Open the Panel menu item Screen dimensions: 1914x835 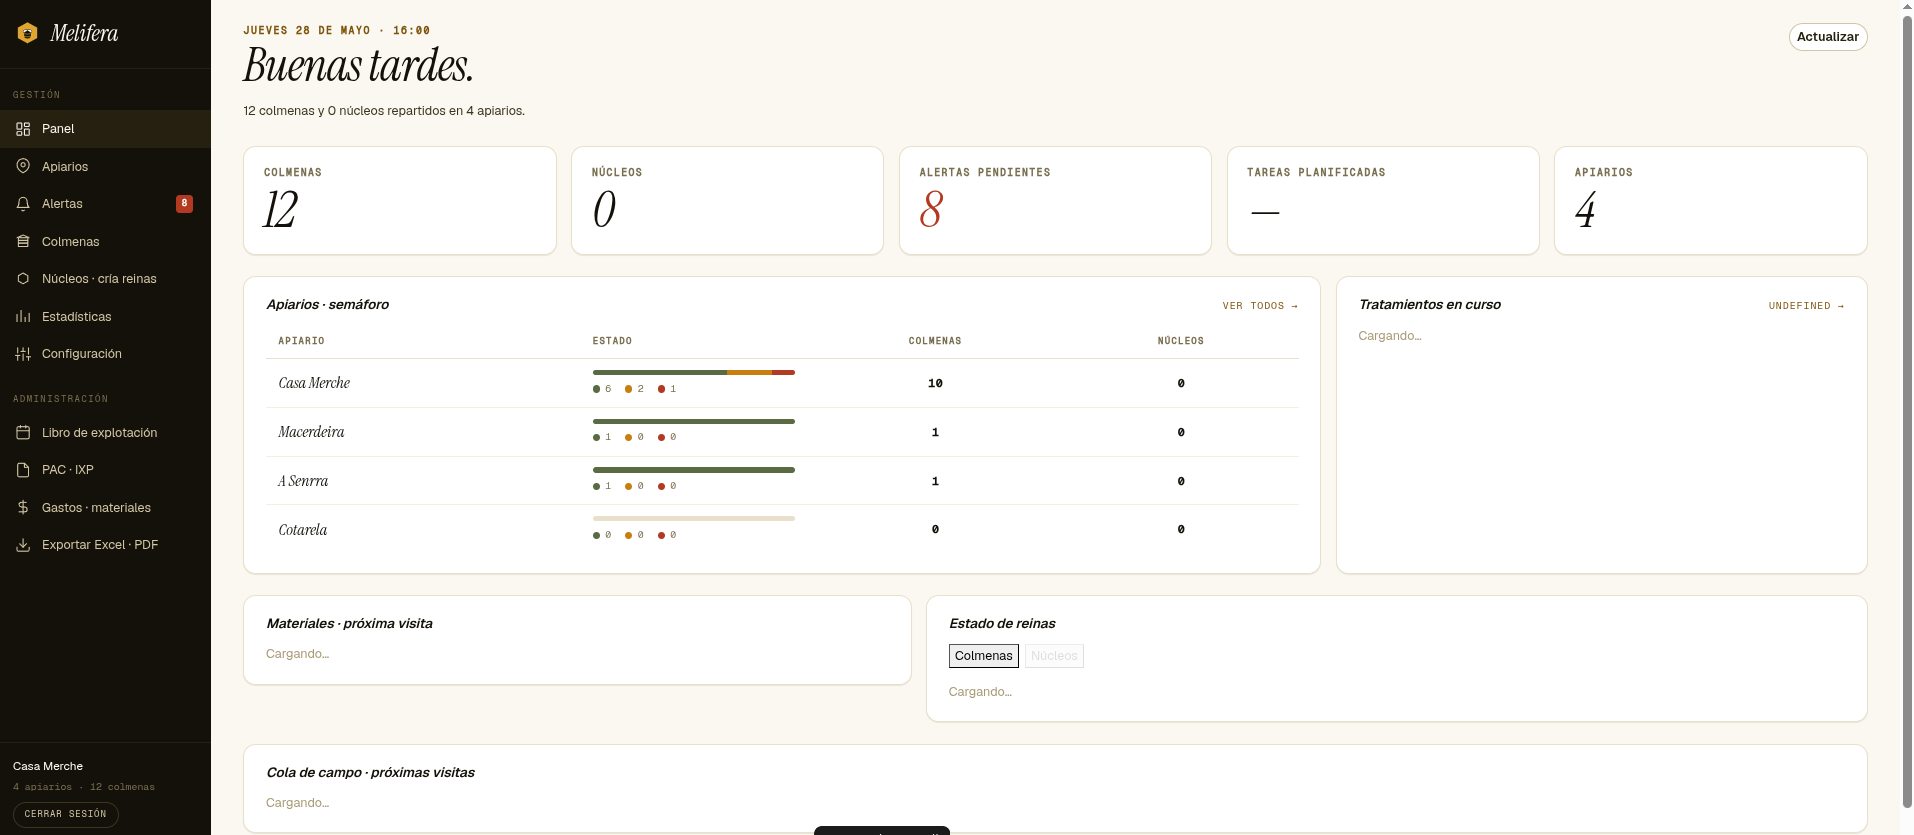coord(105,129)
